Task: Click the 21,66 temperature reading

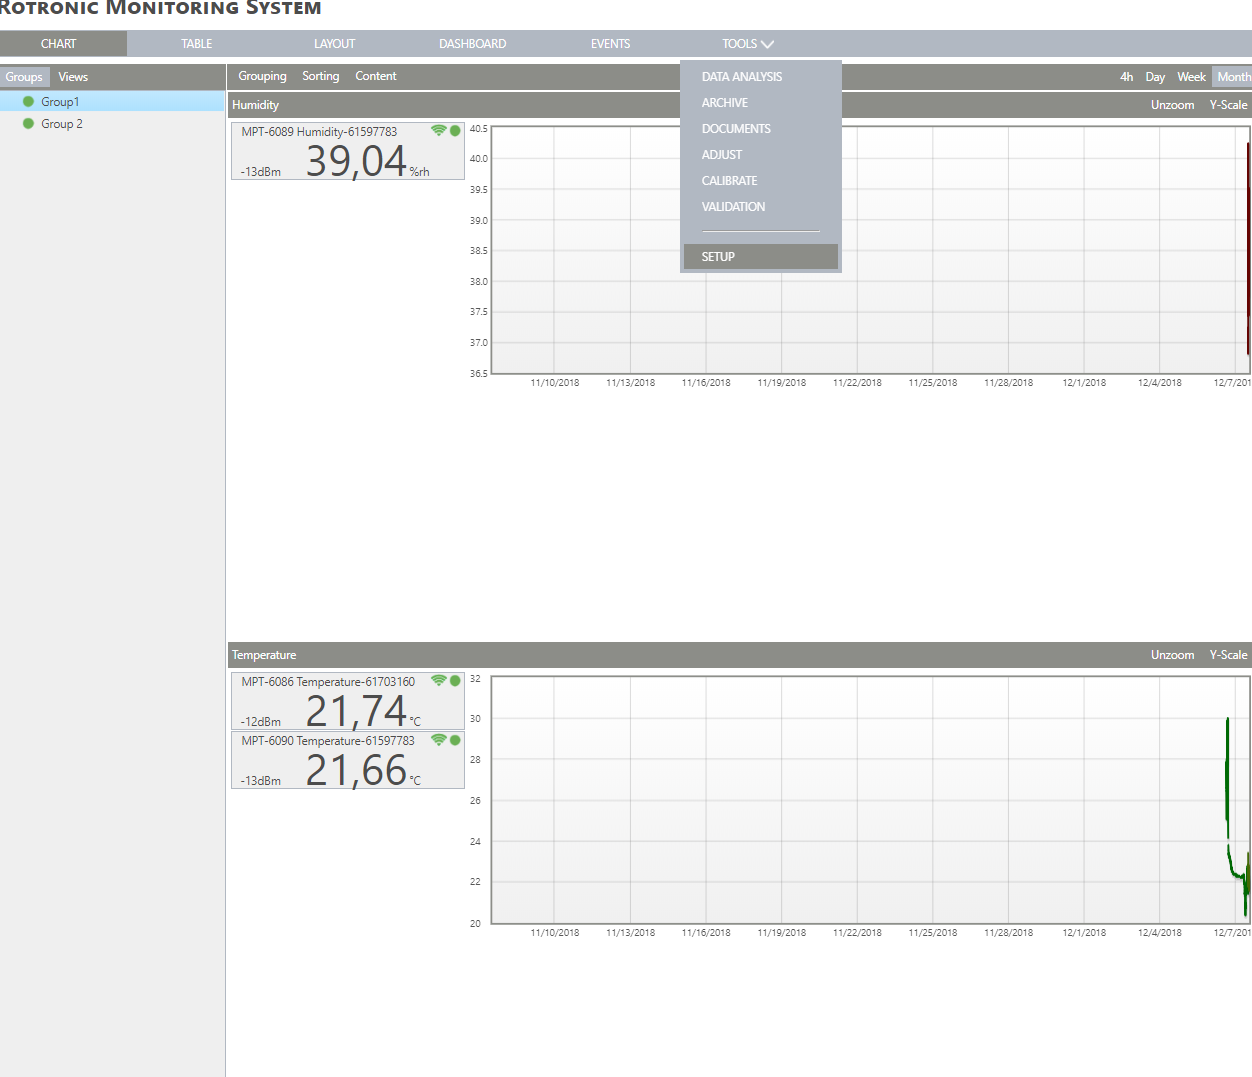Action: (x=356, y=770)
